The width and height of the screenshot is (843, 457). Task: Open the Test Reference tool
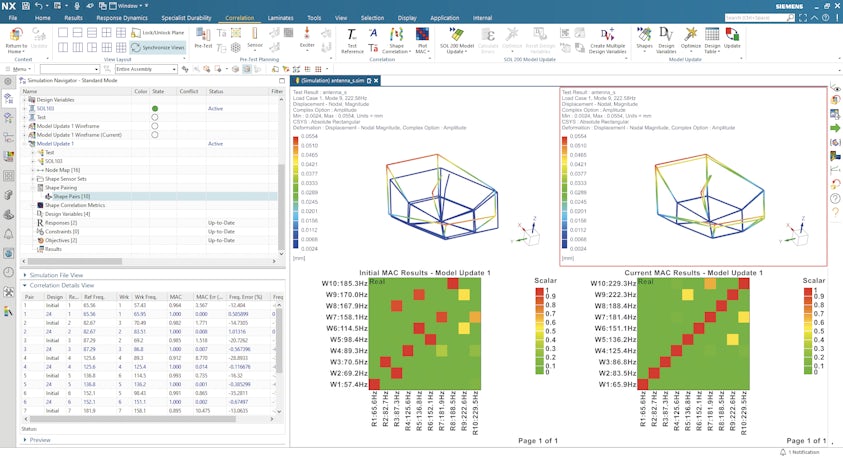(x=352, y=40)
